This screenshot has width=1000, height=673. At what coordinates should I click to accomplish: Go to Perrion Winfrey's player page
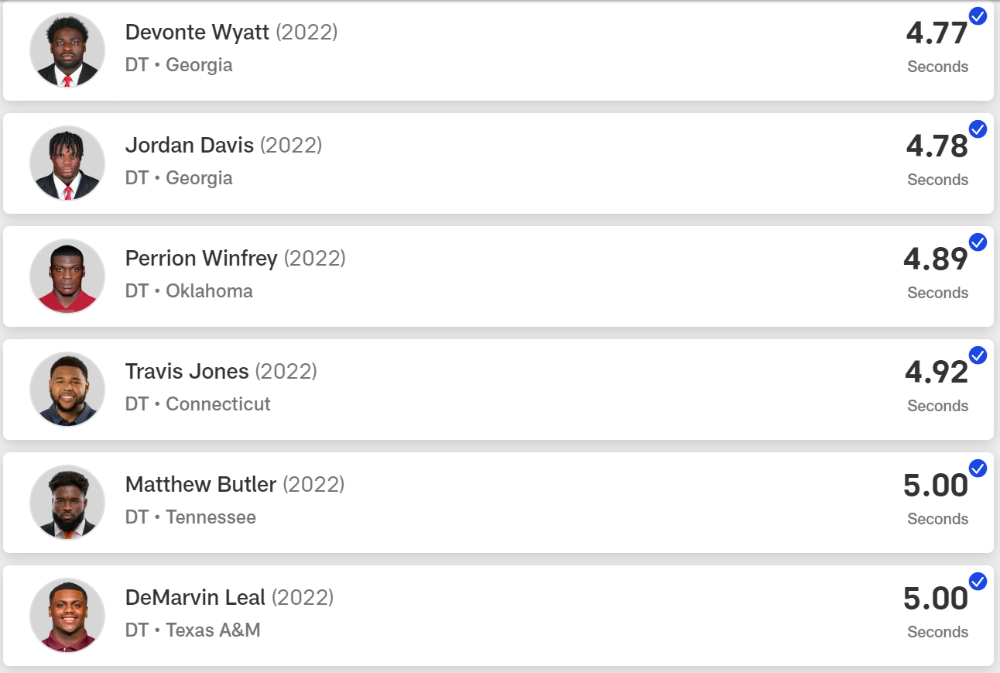coord(202,258)
